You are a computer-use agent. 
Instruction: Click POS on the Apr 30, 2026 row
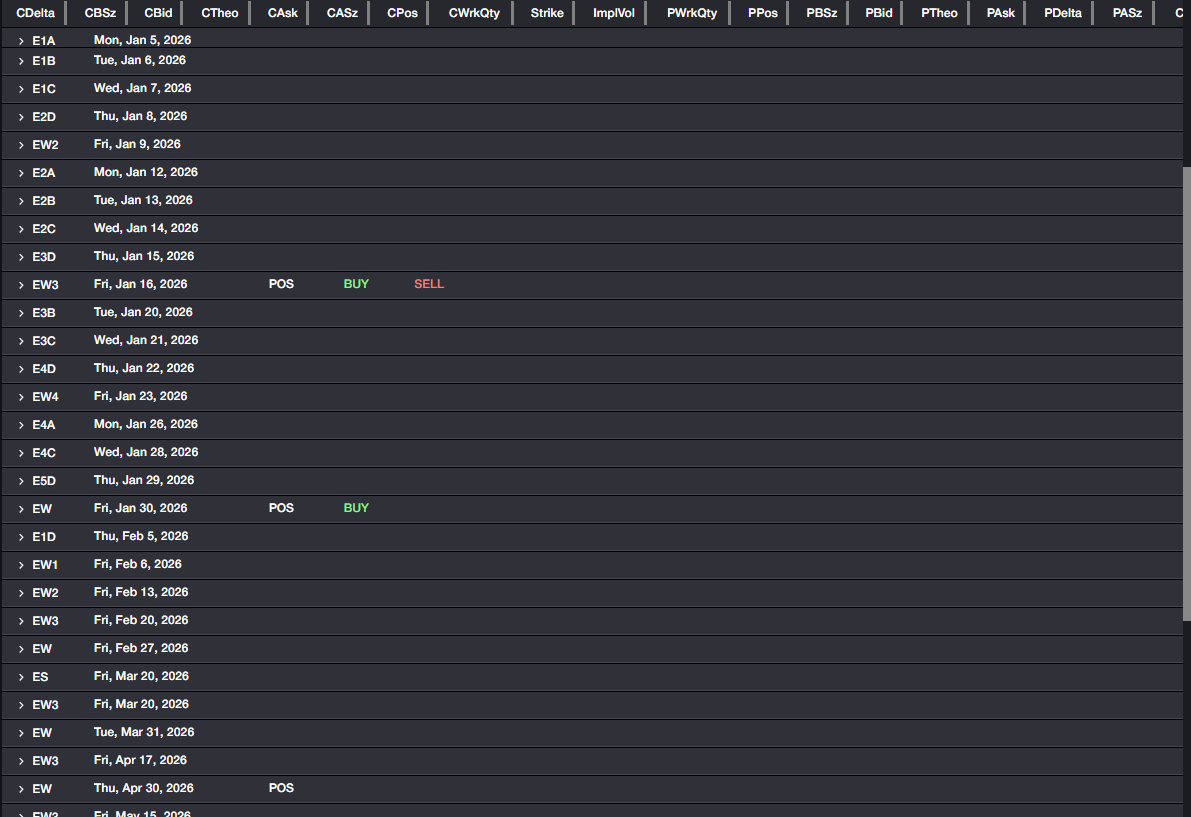tap(281, 788)
